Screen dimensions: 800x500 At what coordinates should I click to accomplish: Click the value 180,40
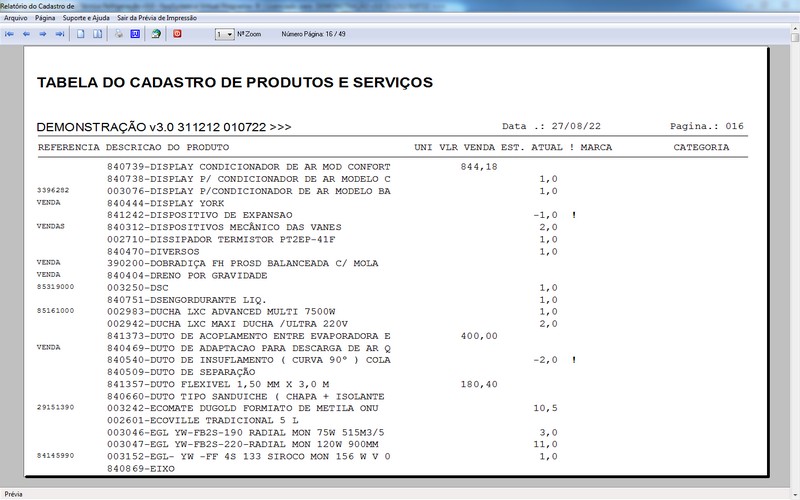click(479, 384)
